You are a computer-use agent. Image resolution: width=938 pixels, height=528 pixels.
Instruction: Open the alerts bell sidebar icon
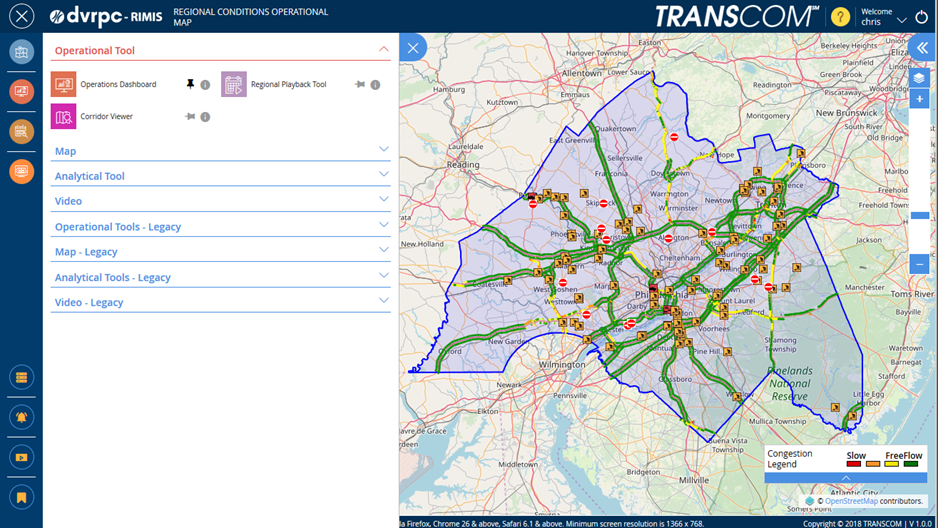pos(22,417)
